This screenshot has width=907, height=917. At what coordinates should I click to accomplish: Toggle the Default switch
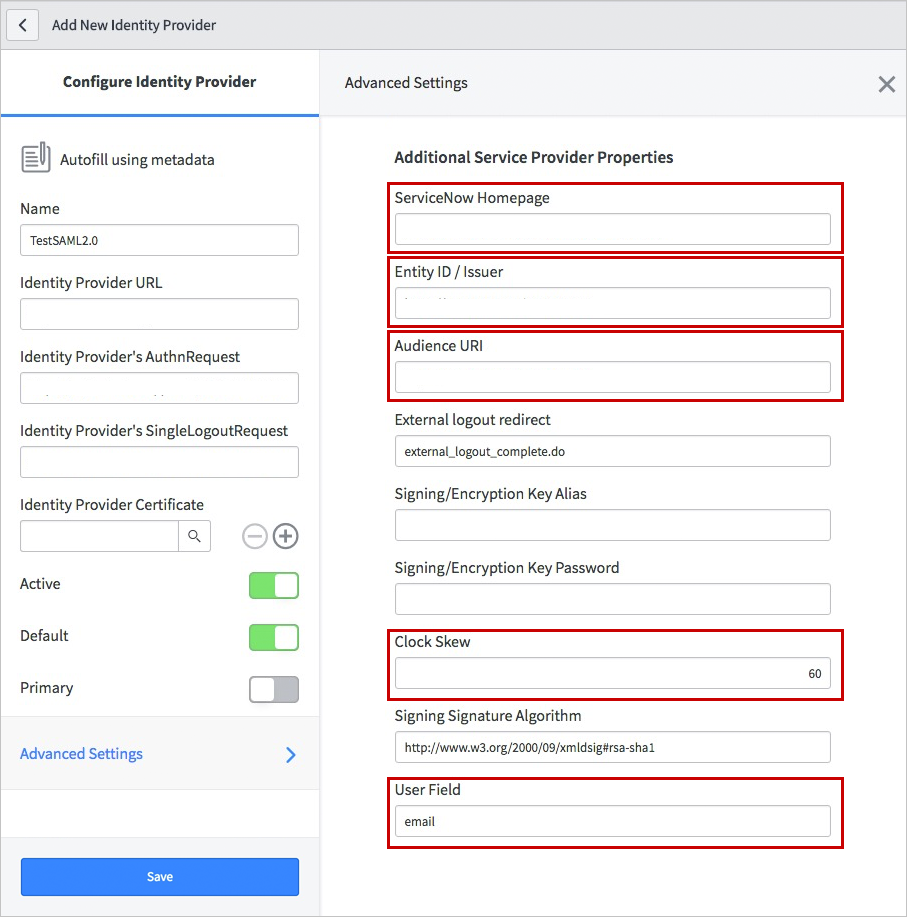[274, 637]
